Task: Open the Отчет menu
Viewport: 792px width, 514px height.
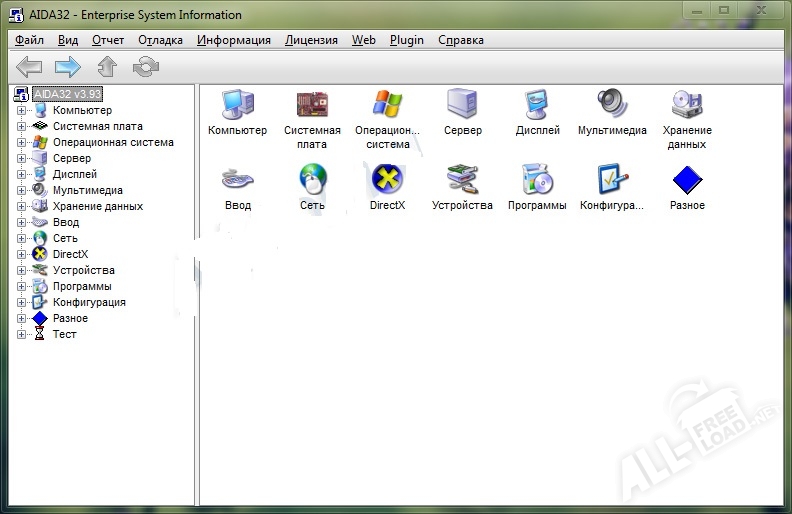Action: 108,40
